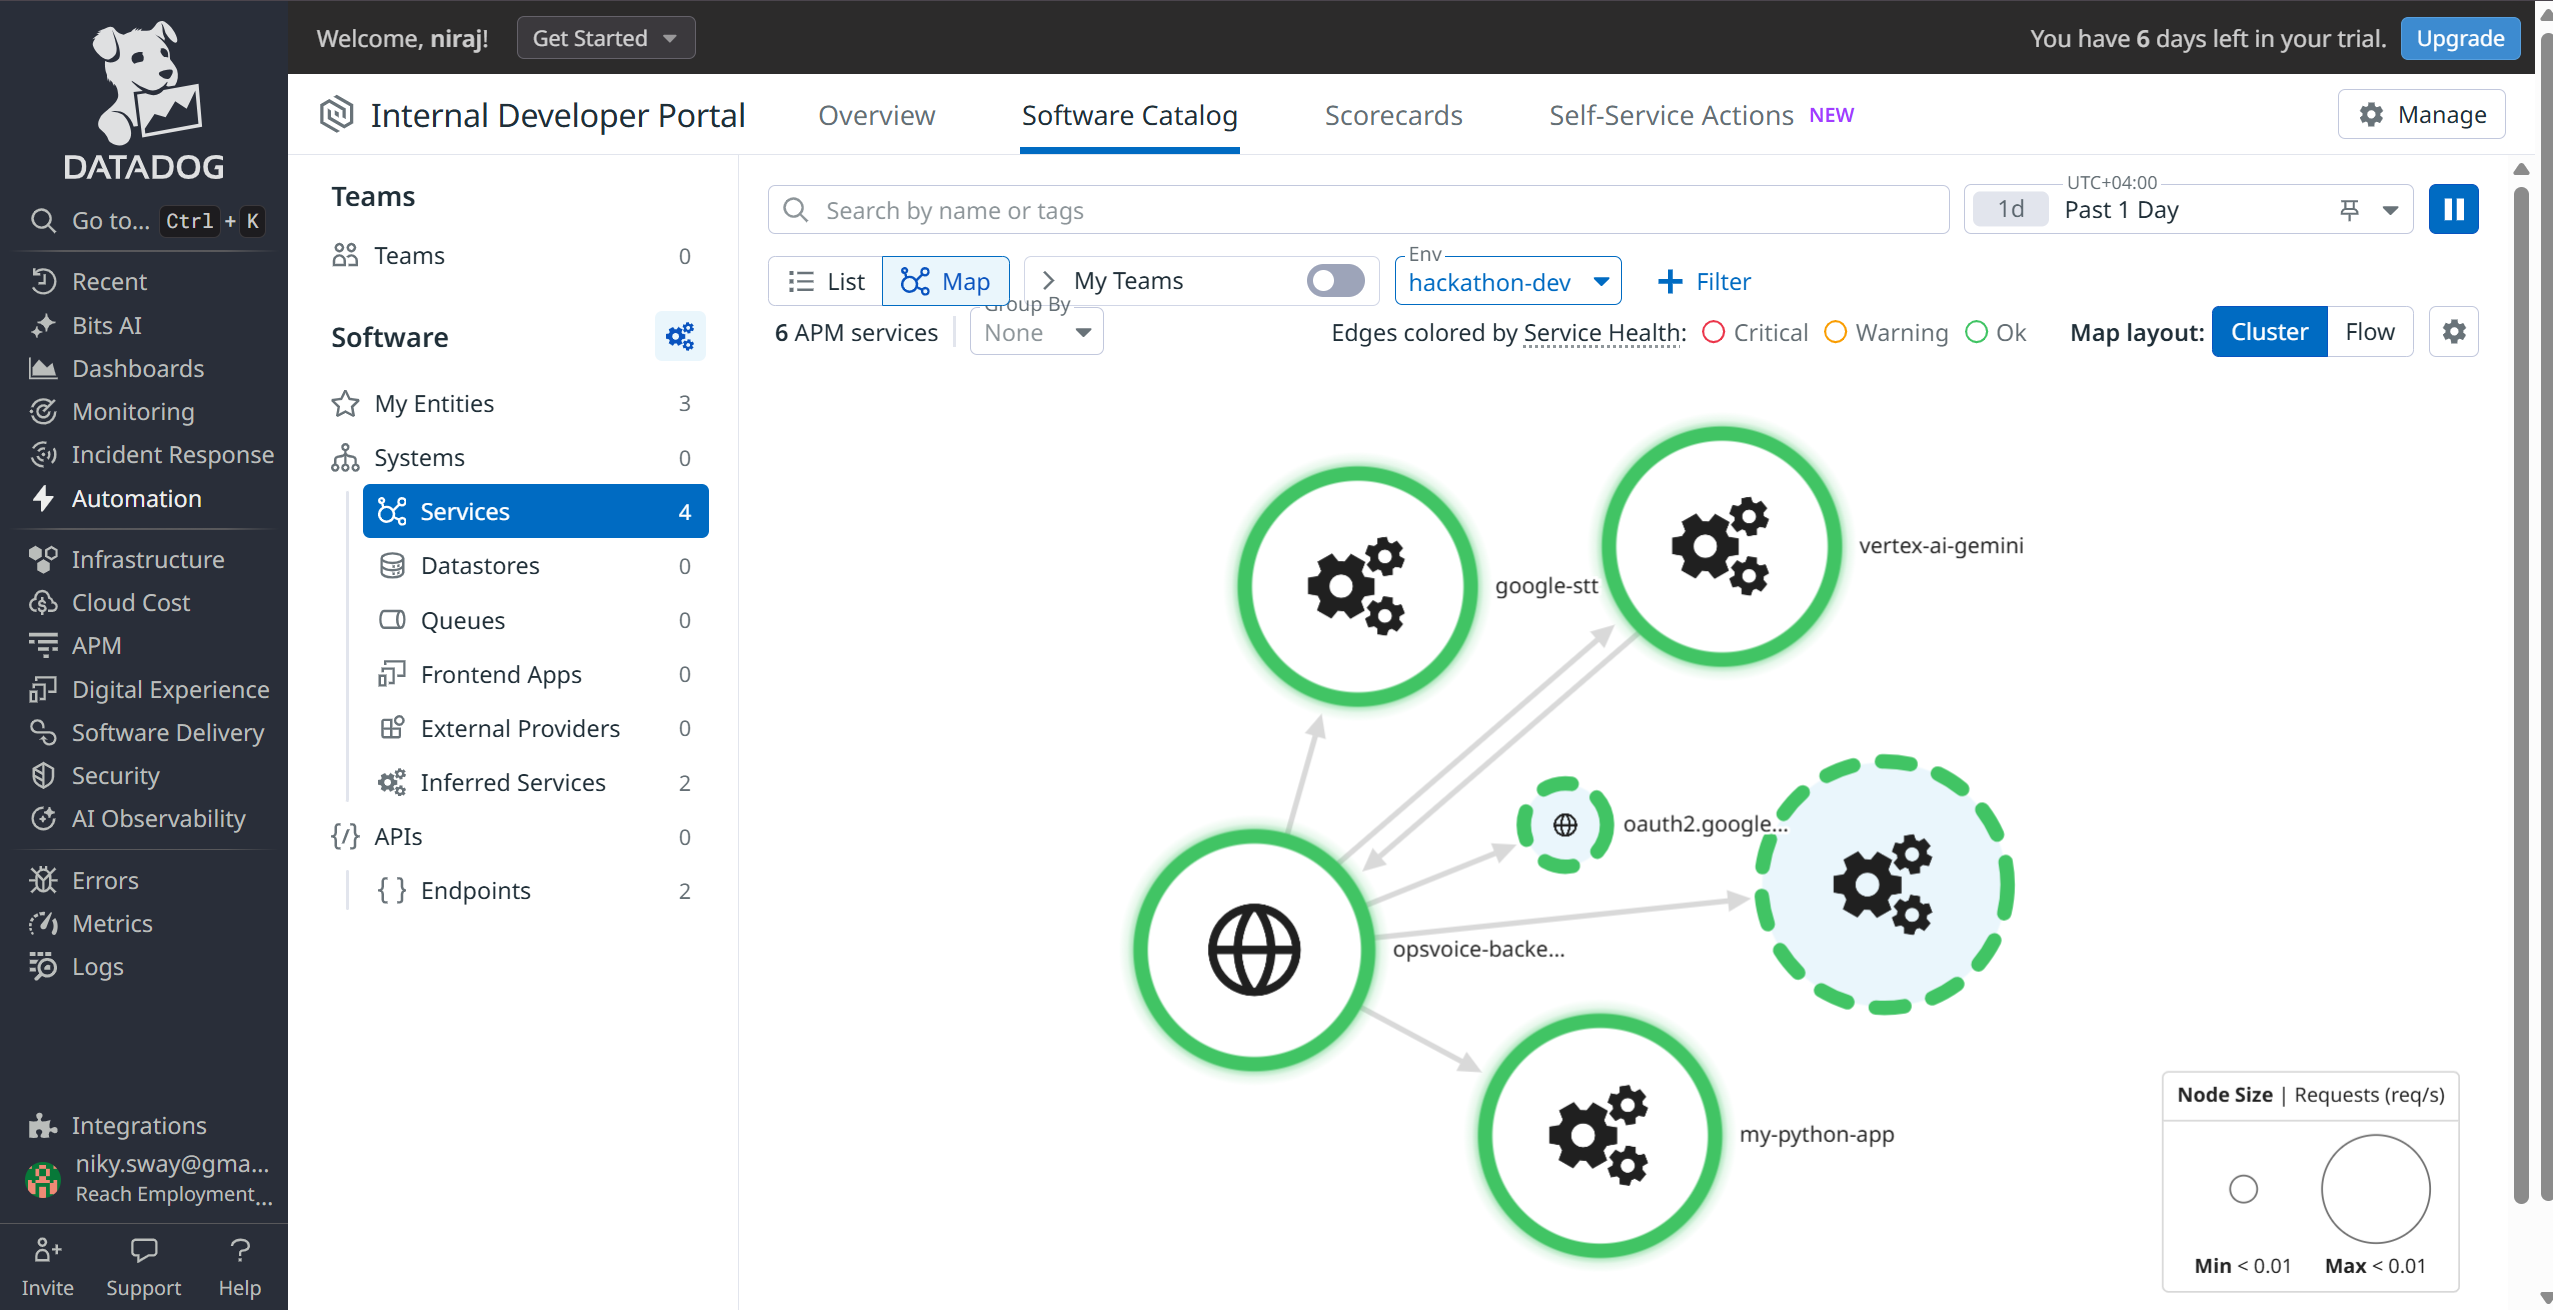Click the Upgrade button
This screenshot has height=1310, width=2553.
pos(2459,38)
